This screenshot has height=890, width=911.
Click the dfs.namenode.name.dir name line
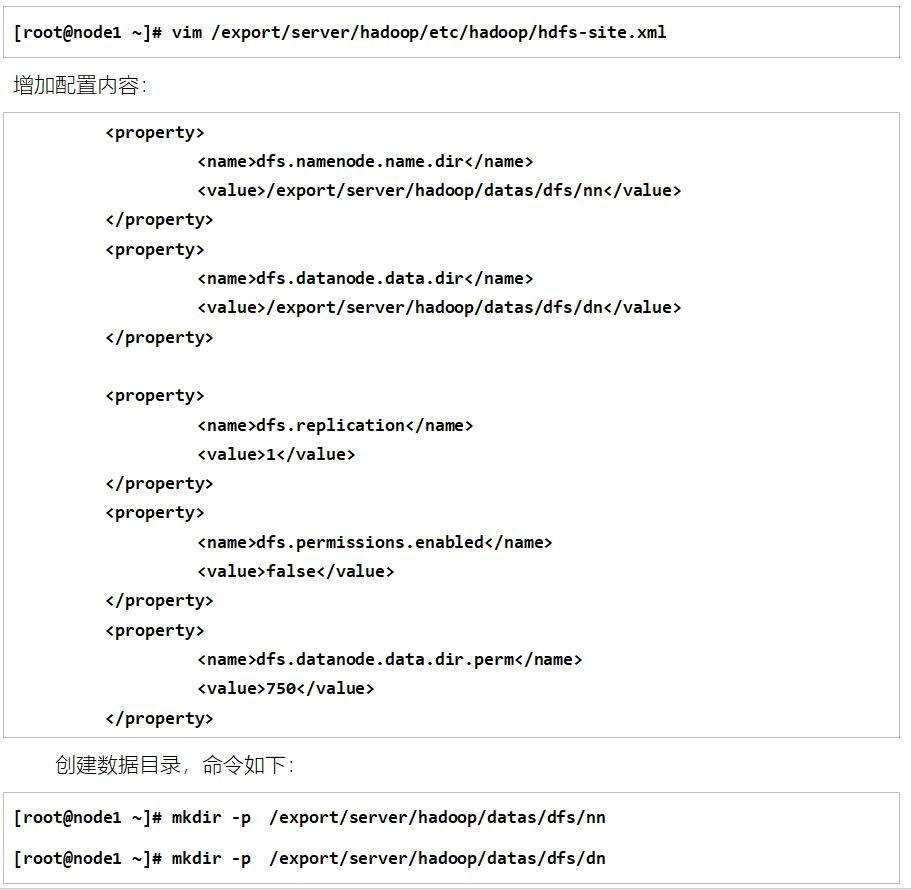[365, 162]
